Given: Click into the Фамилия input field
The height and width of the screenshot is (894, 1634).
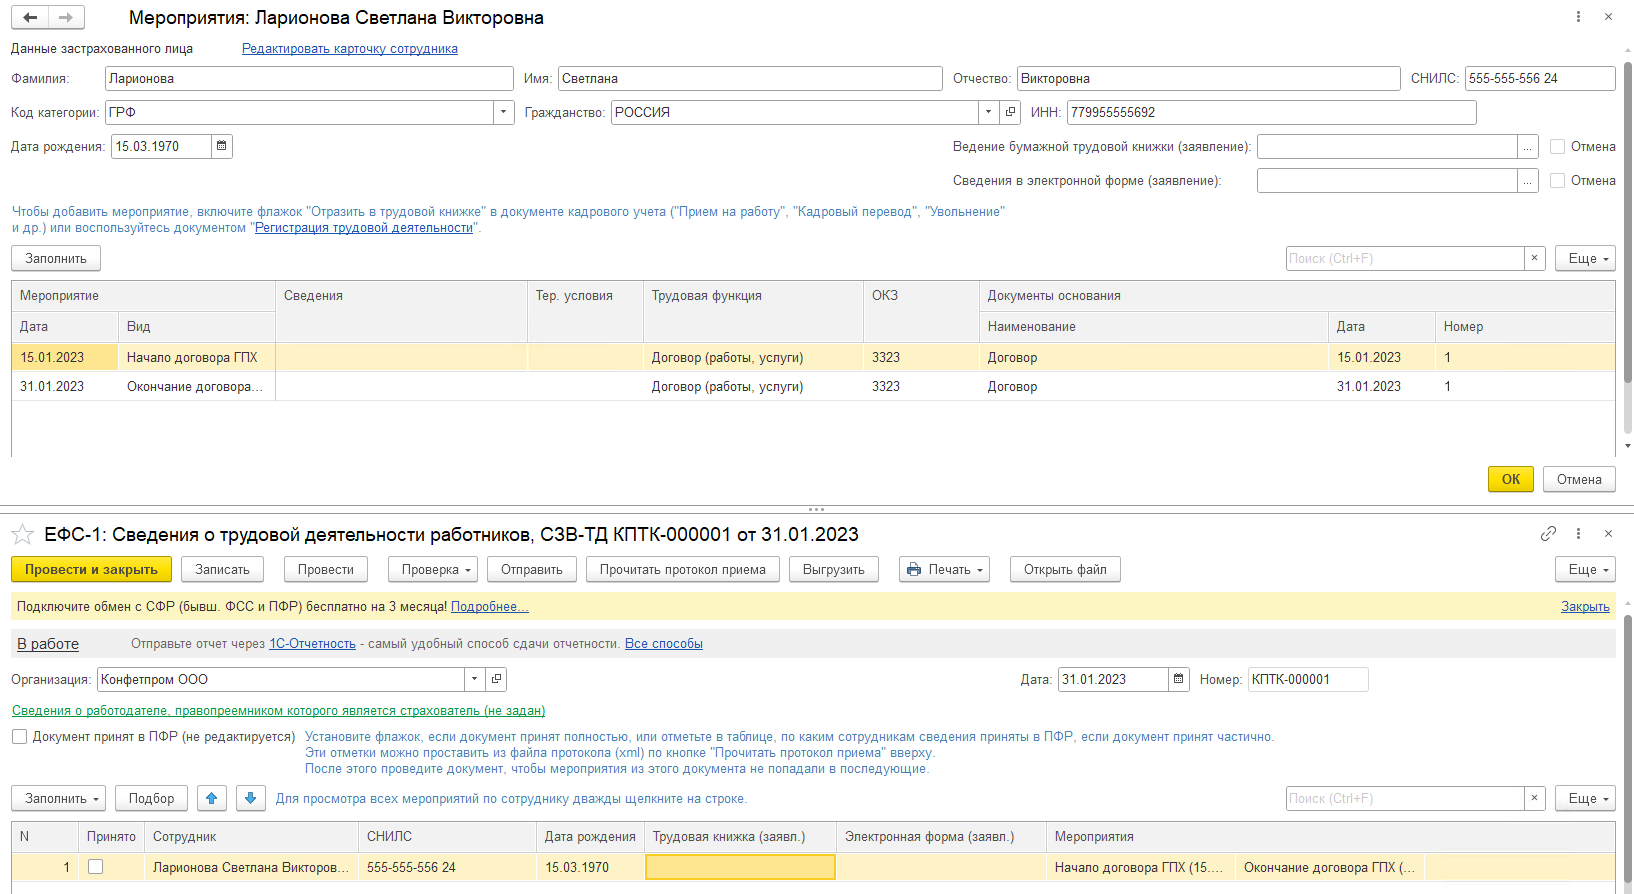Looking at the screenshot, I should (x=308, y=79).
